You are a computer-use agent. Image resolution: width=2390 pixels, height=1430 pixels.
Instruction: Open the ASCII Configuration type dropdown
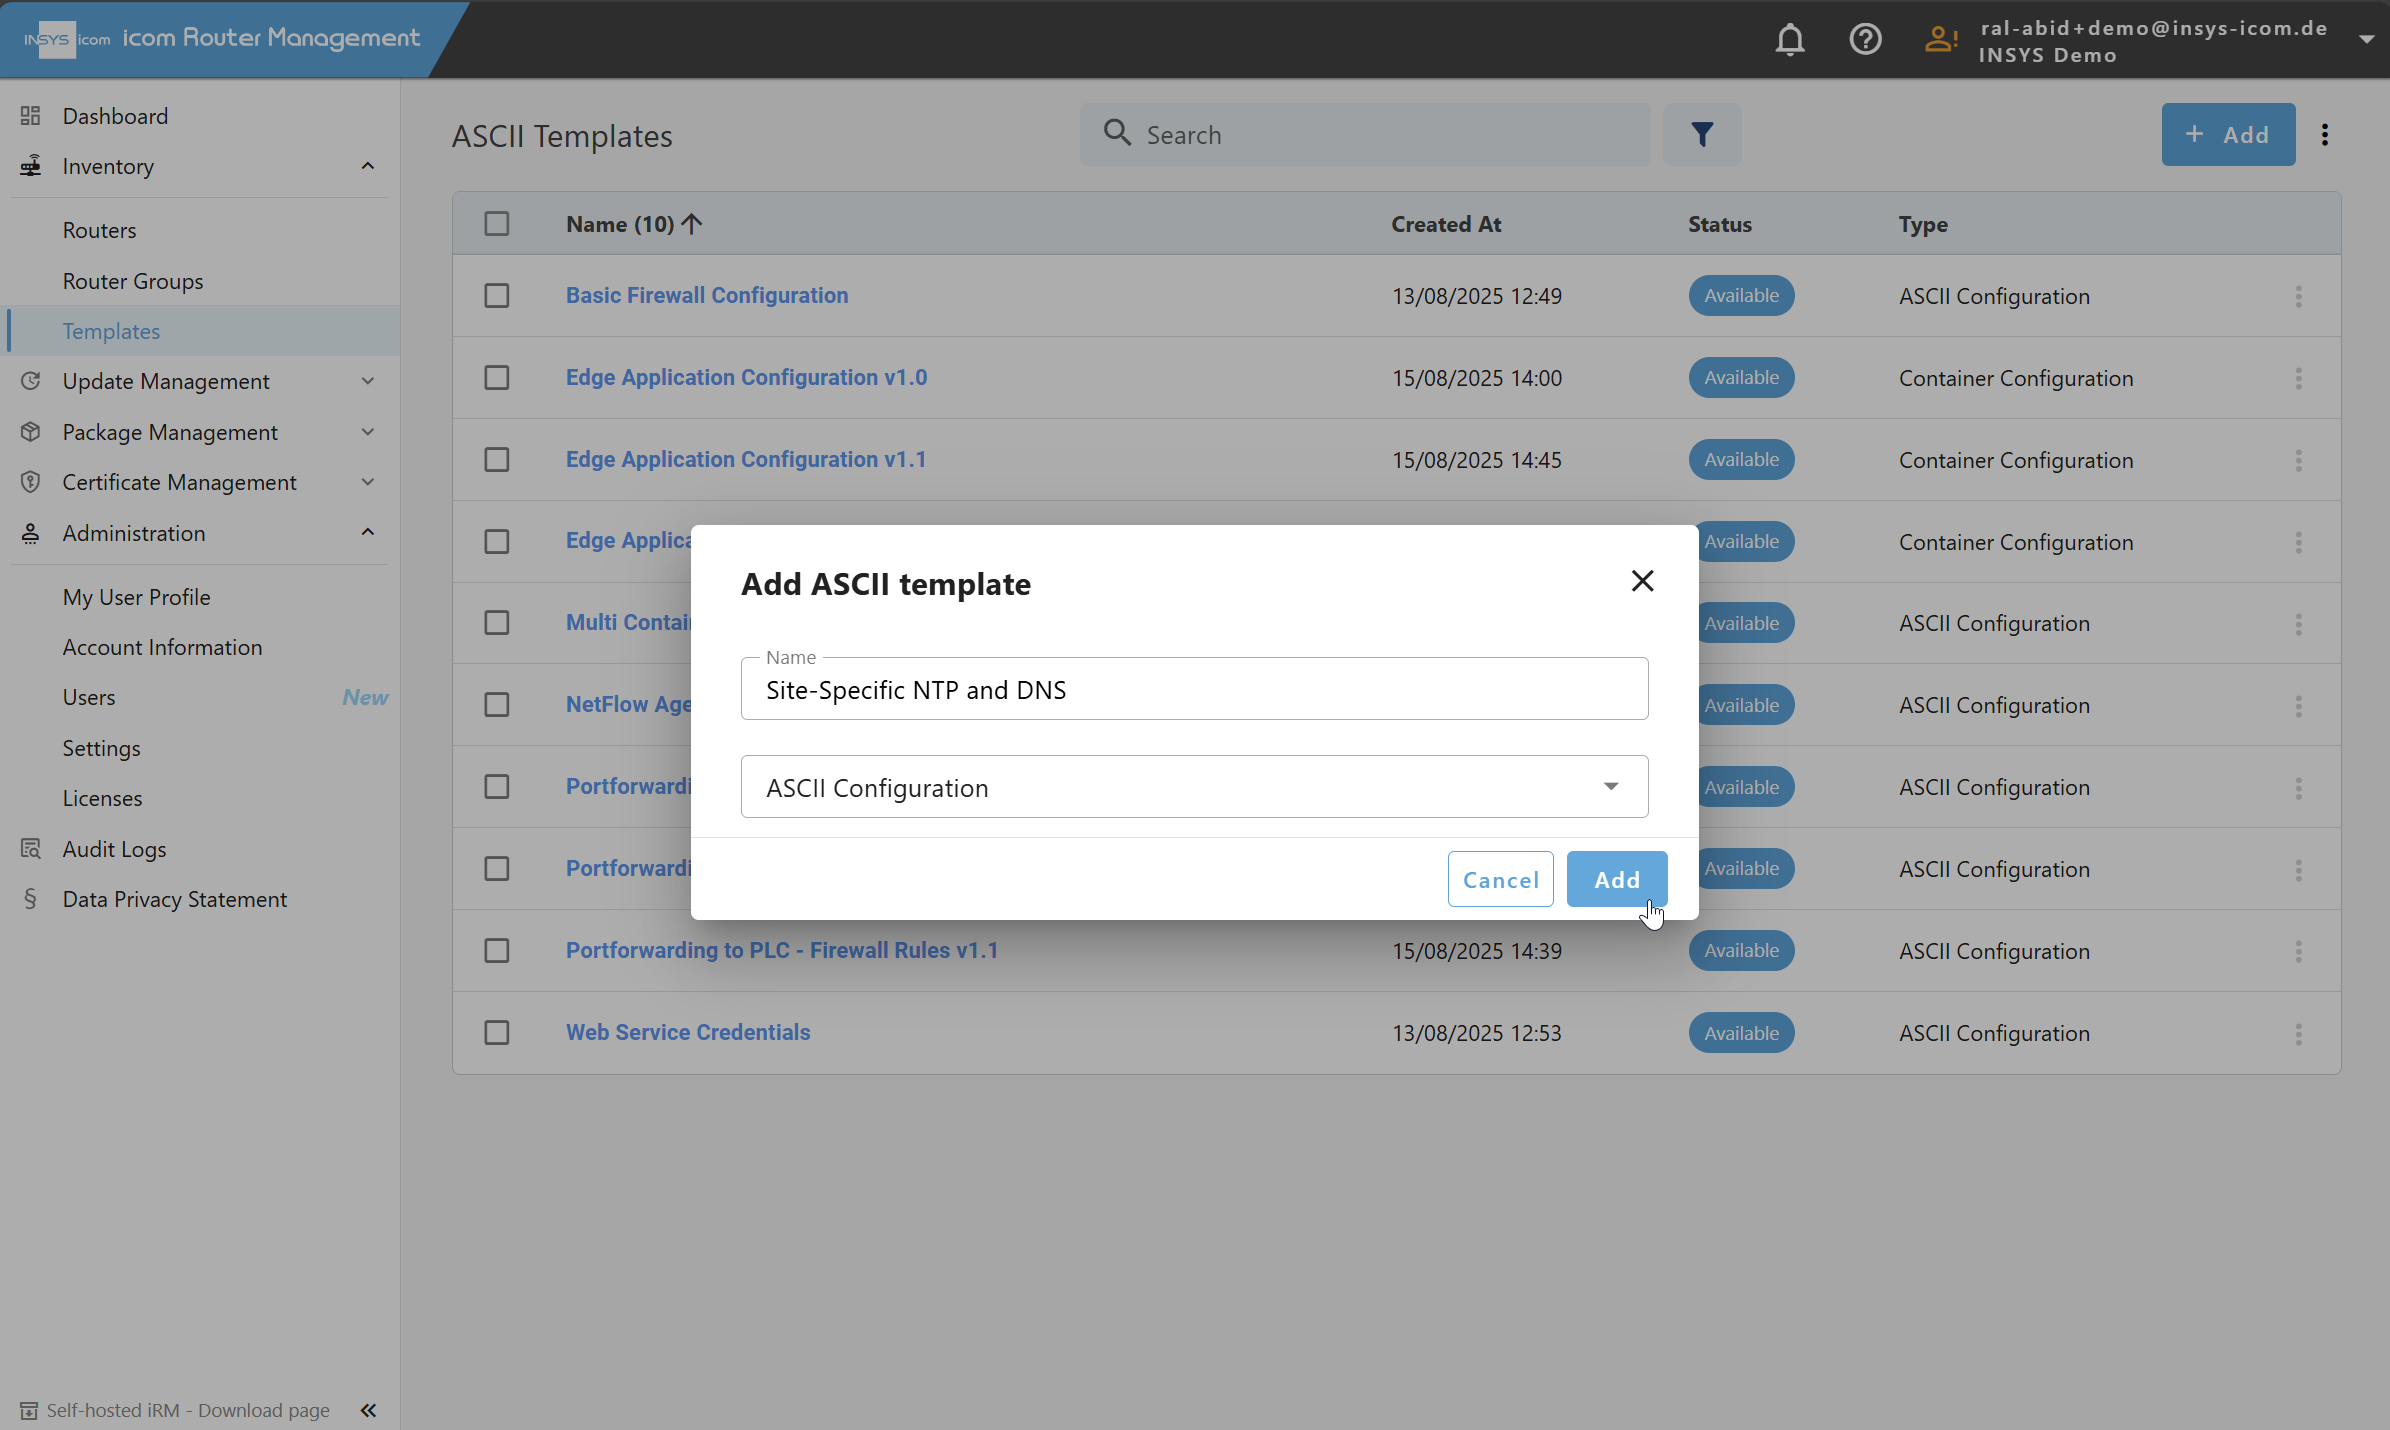point(1194,787)
